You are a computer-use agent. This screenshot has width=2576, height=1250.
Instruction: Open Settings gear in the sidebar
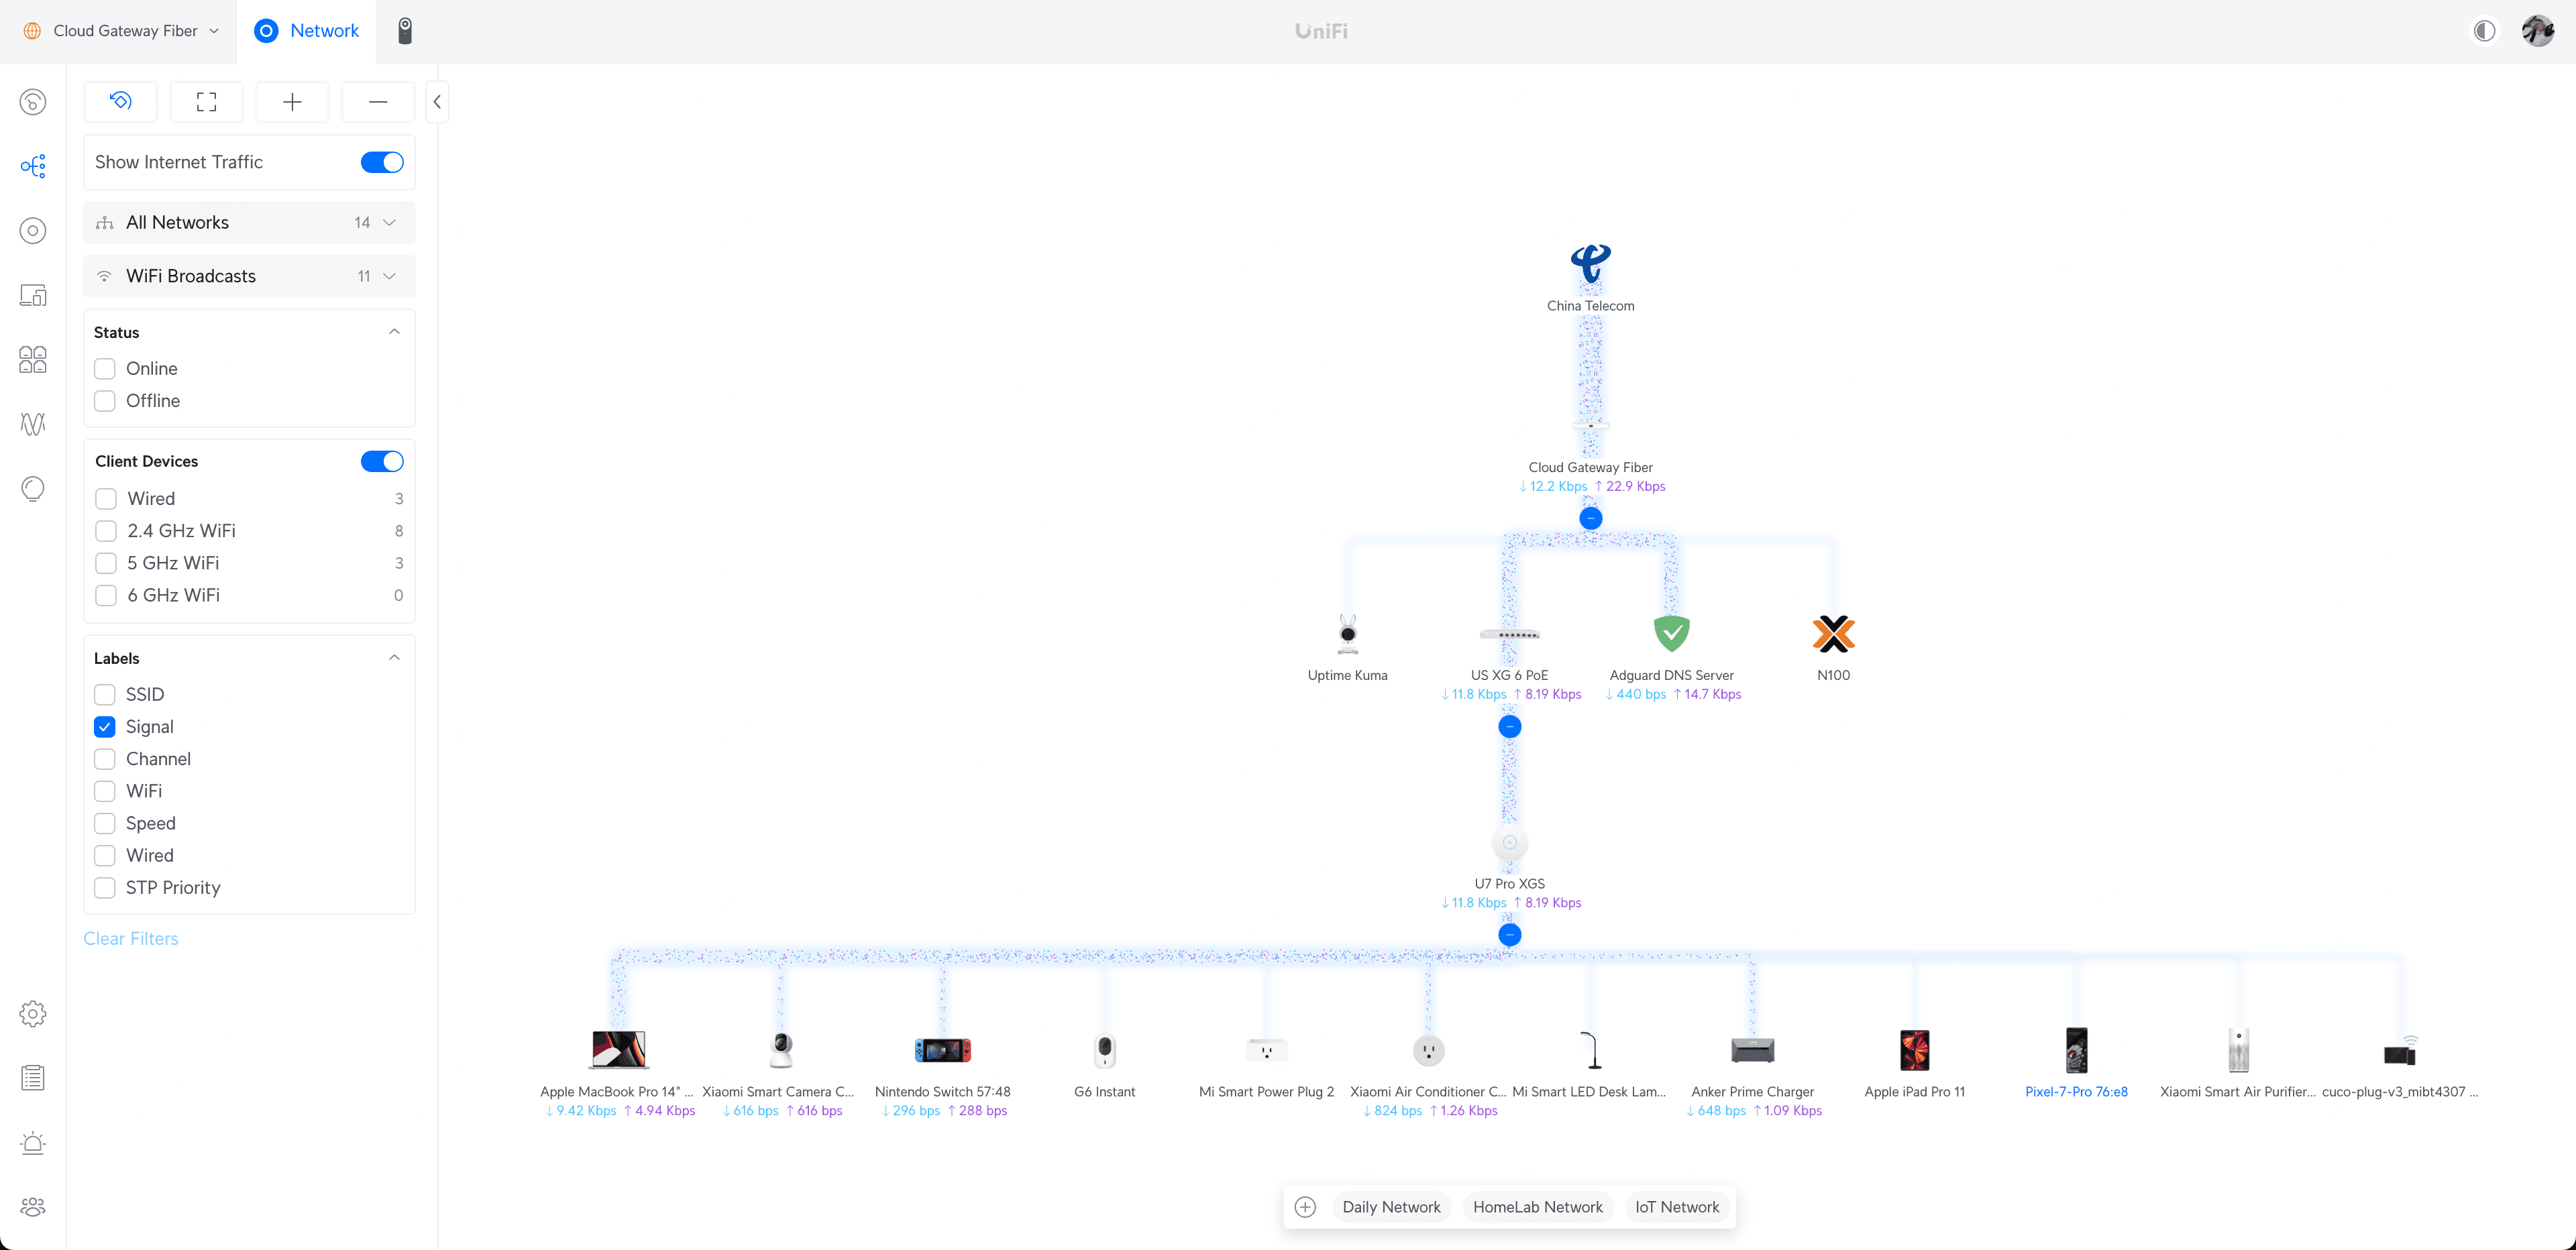[x=33, y=1014]
